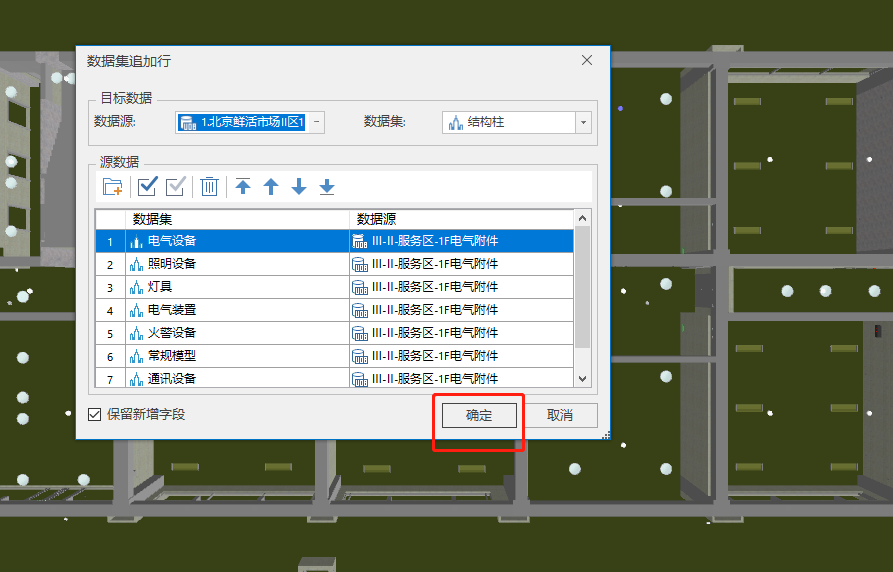Click datasource icon in row 4
893x572 pixels.
coord(360,310)
